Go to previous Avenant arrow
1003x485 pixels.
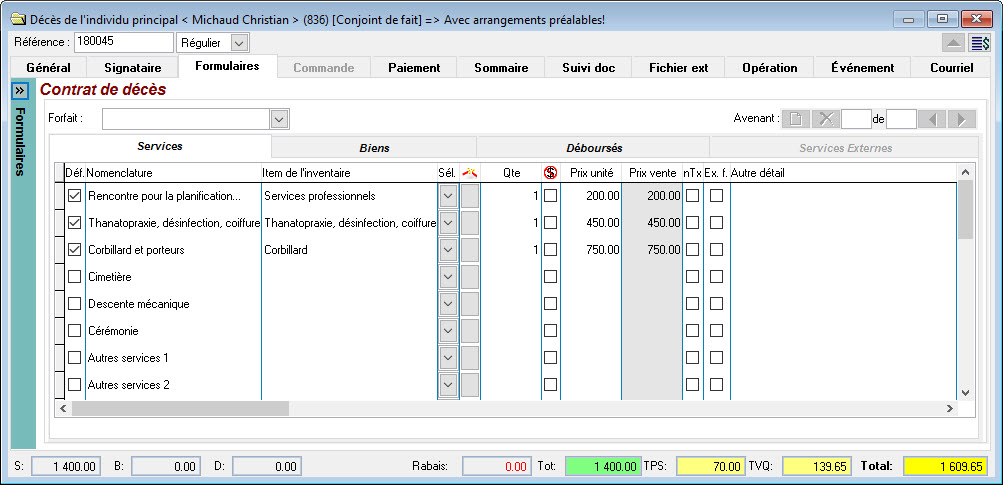click(x=931, y=119)
